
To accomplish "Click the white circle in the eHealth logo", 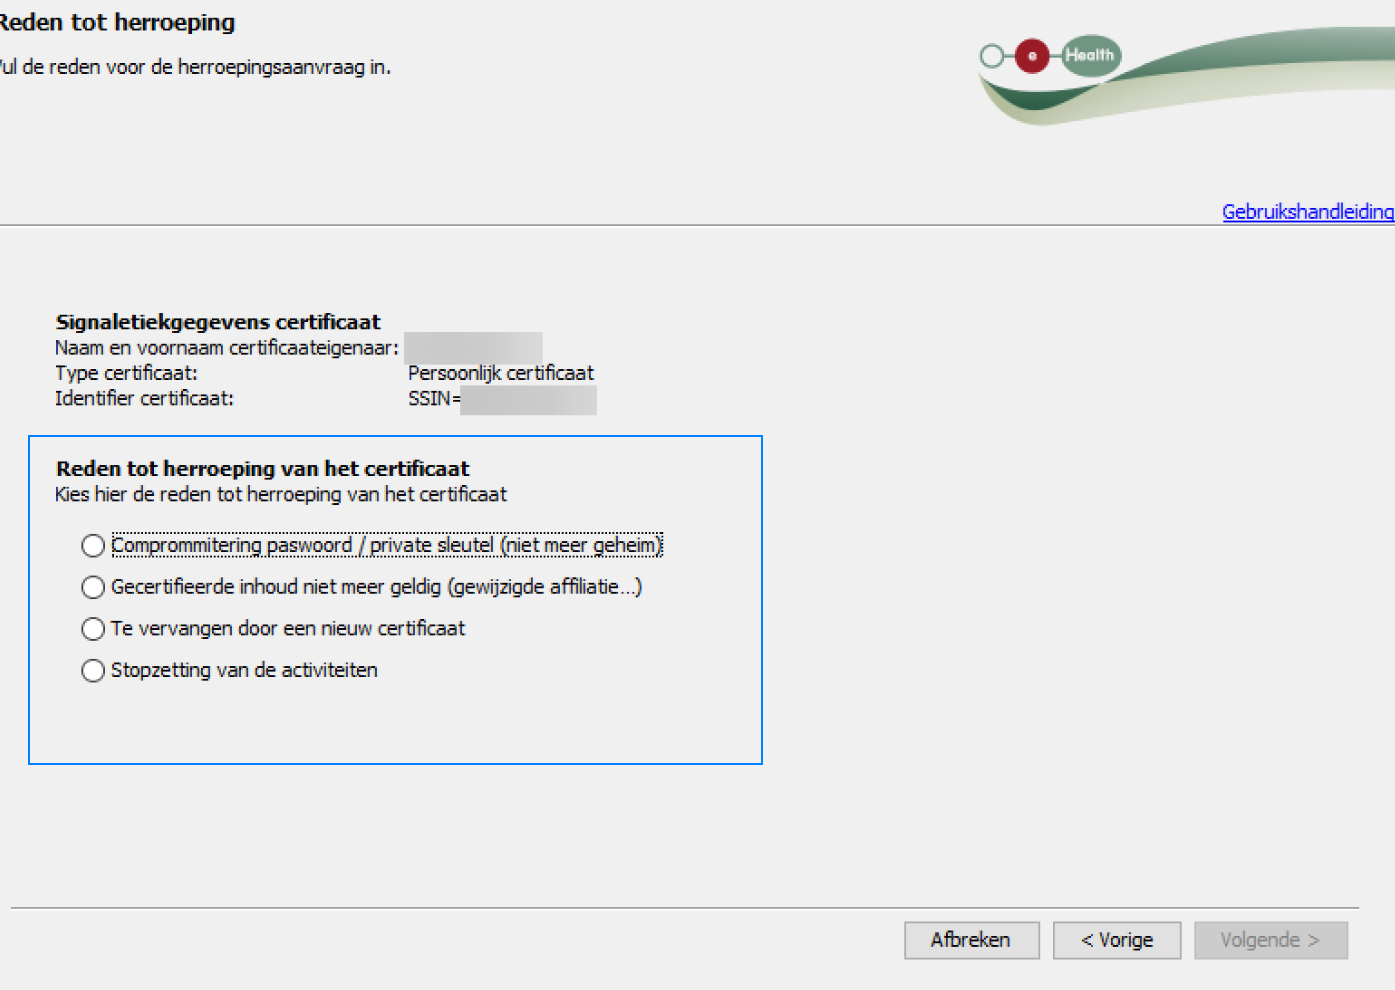I will (x=991, y=56).
